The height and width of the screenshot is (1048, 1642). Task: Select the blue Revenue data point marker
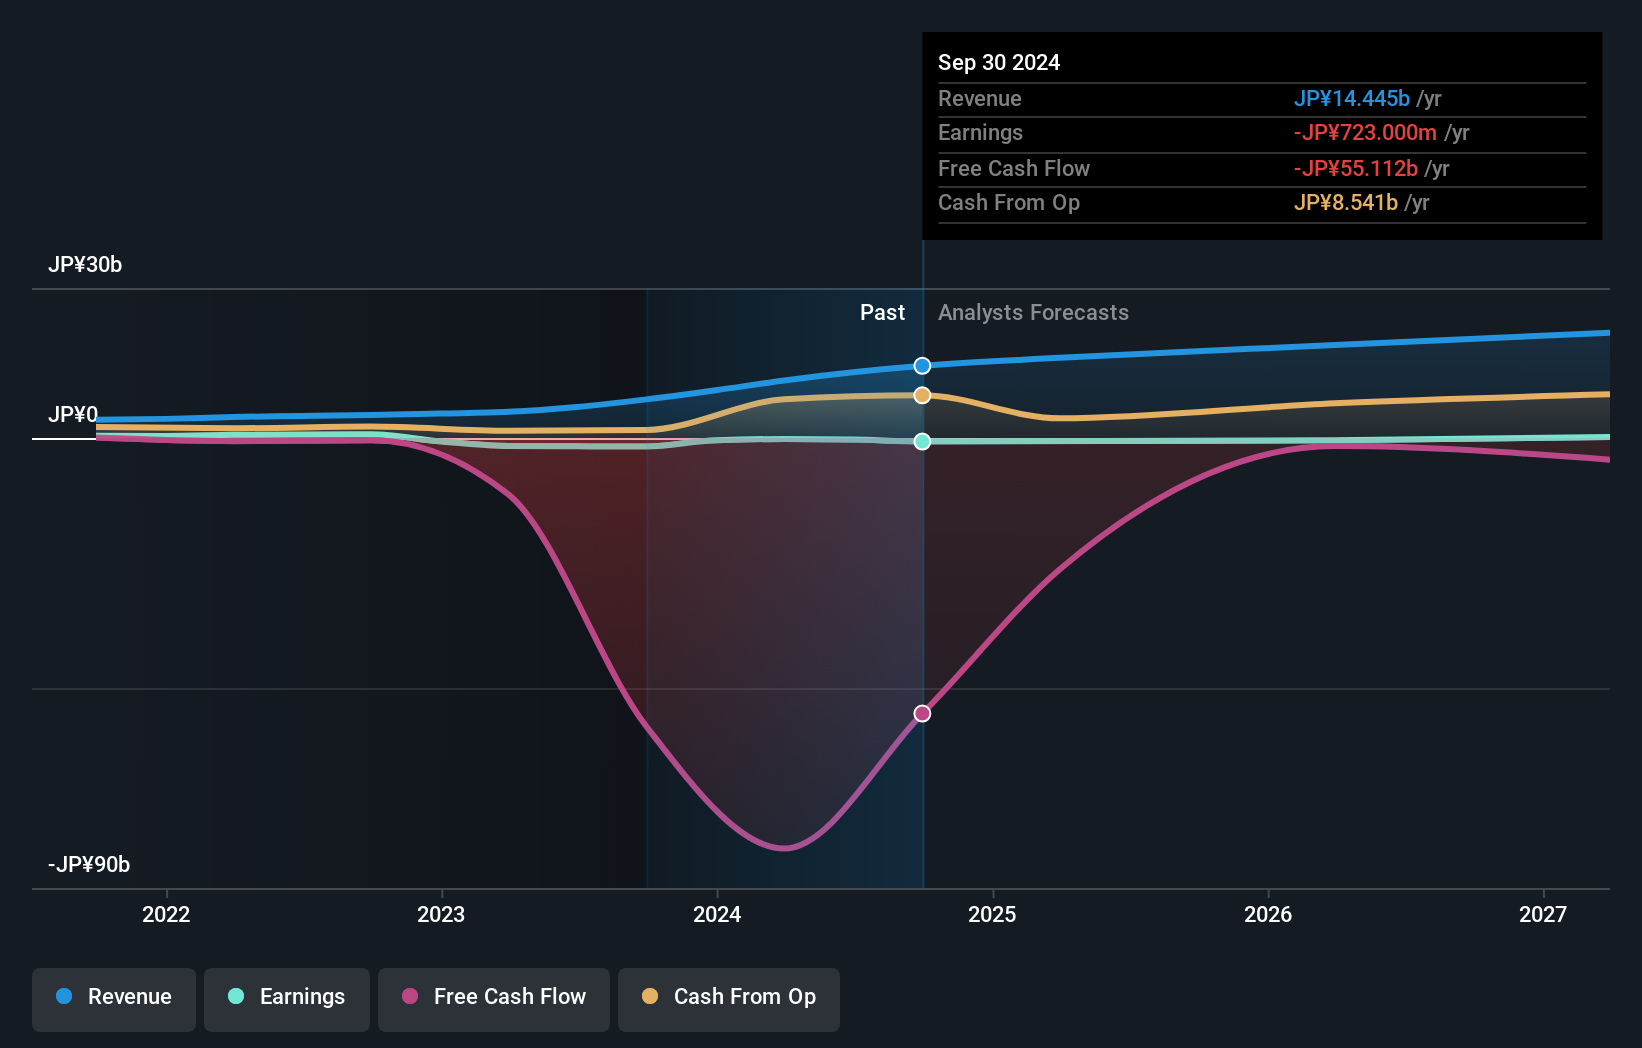point(922,366)
